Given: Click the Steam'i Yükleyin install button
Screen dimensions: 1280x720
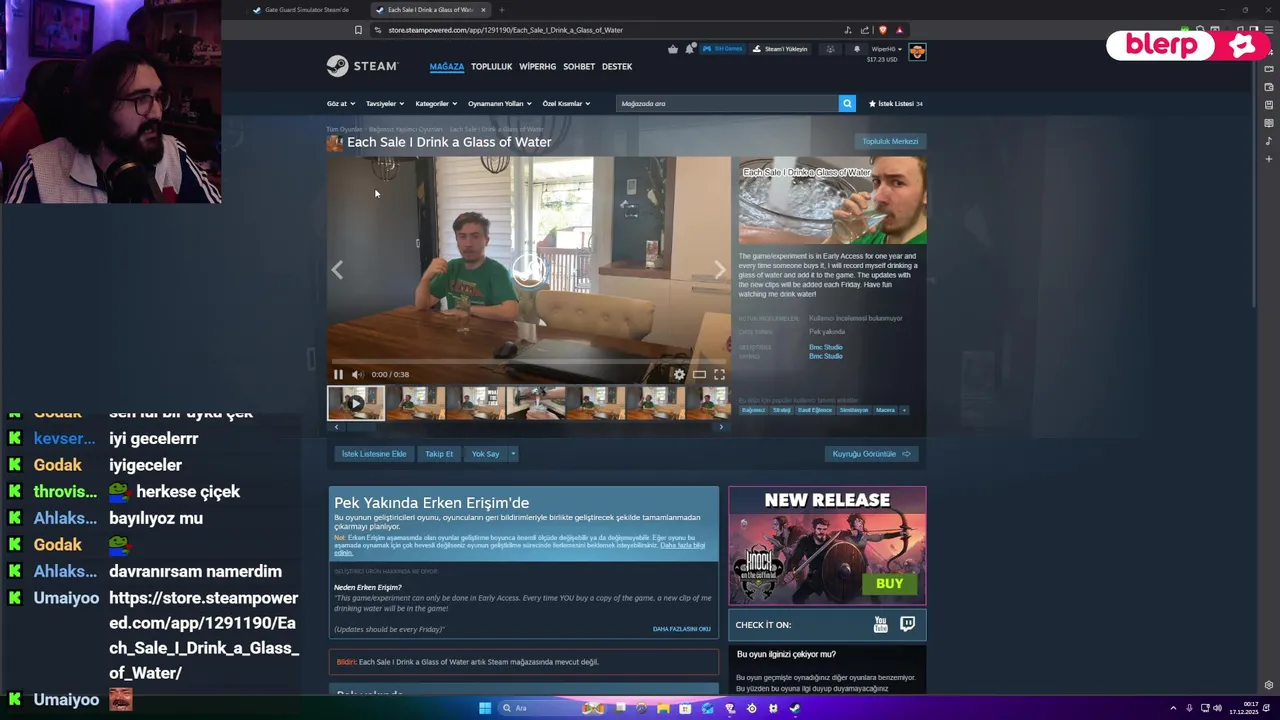Looking at the screenshot, I should click(x=780, y=48).
